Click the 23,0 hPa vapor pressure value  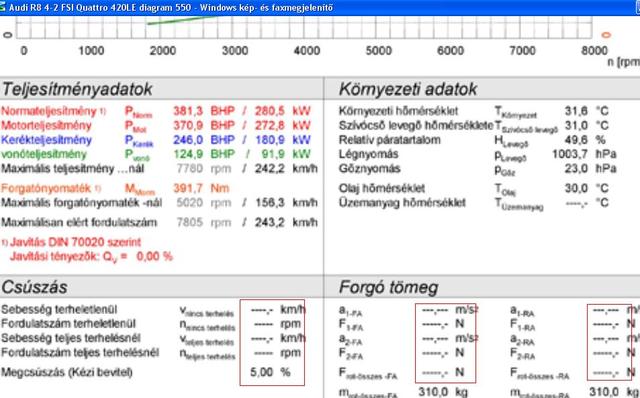(x=590, y=169)
